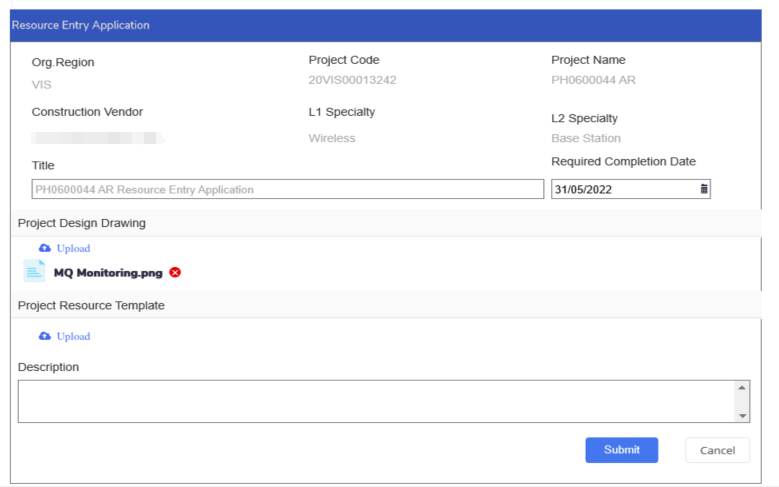Focus the Title input field
Viewport: 779px width, 487px height.
287,189
